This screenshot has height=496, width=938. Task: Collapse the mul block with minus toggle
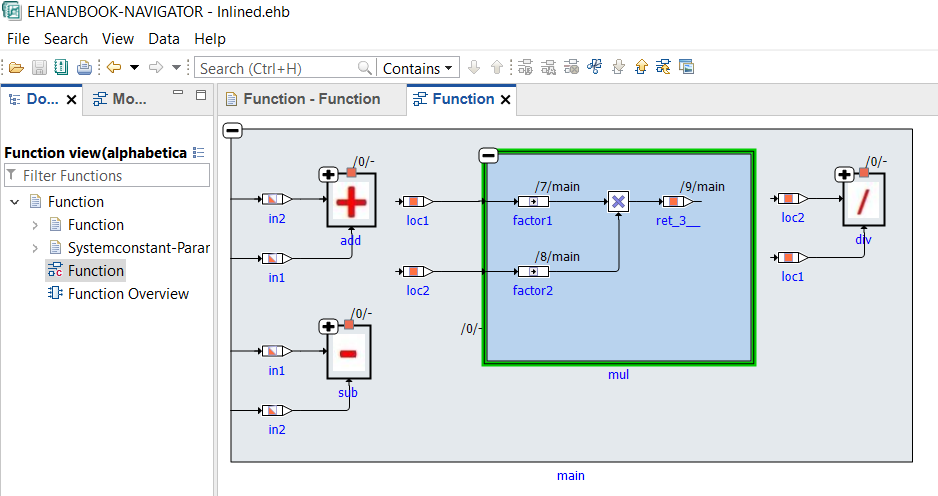[x=488, y=155]
